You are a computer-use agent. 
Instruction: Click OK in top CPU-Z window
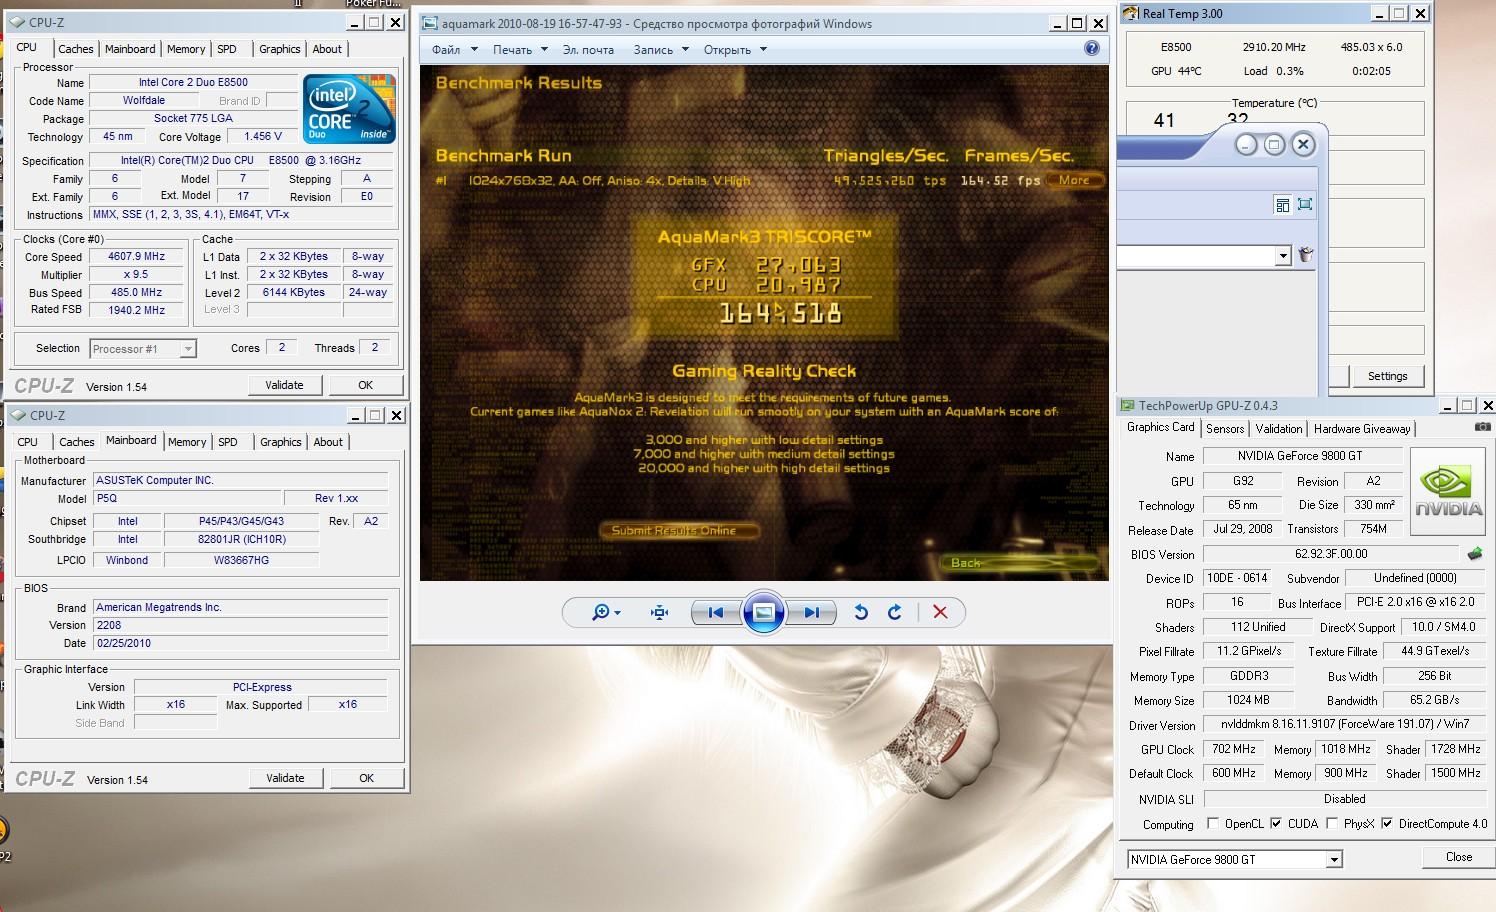click(x=366, y=385)
